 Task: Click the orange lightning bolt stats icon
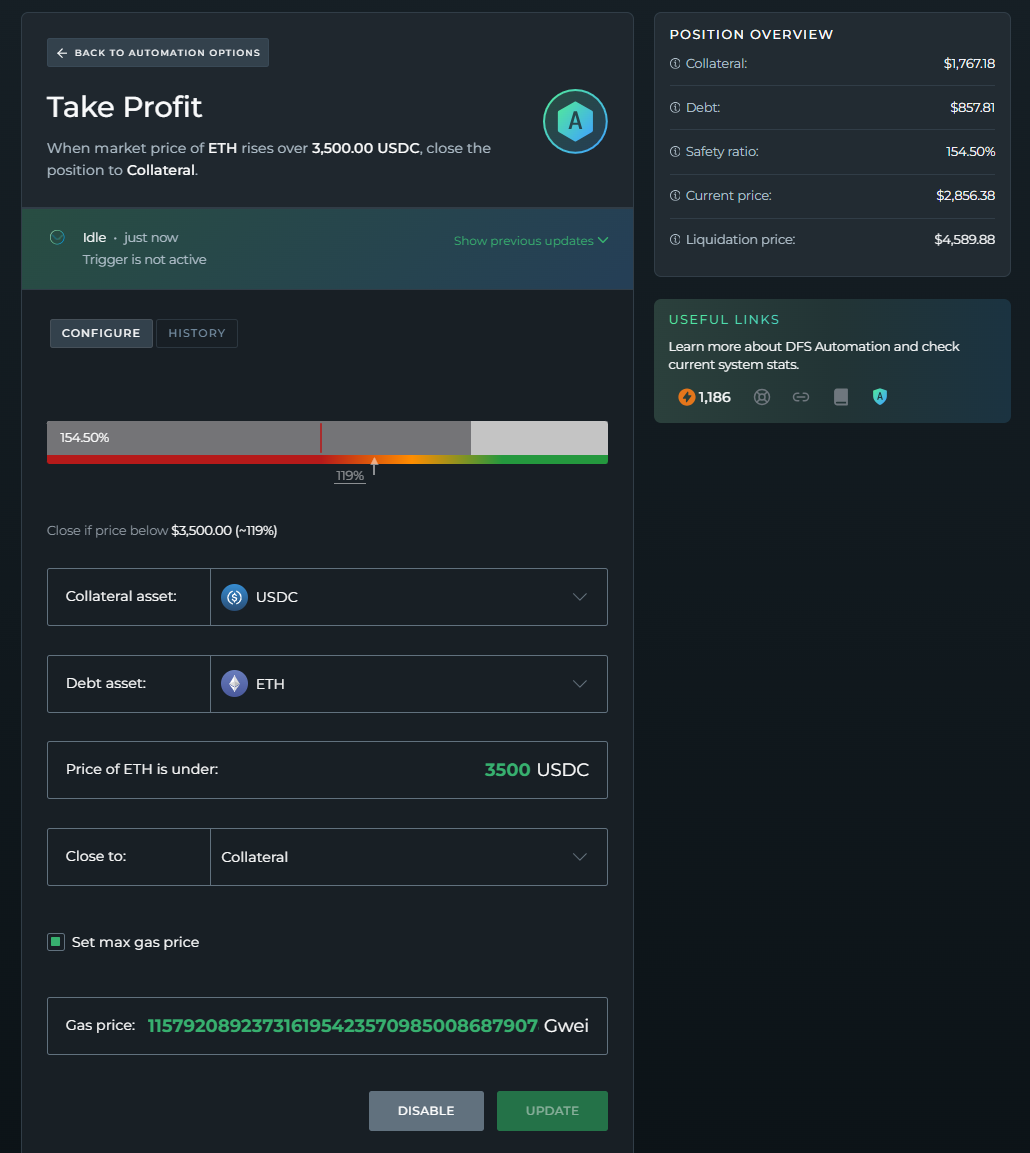coord(687,397)
